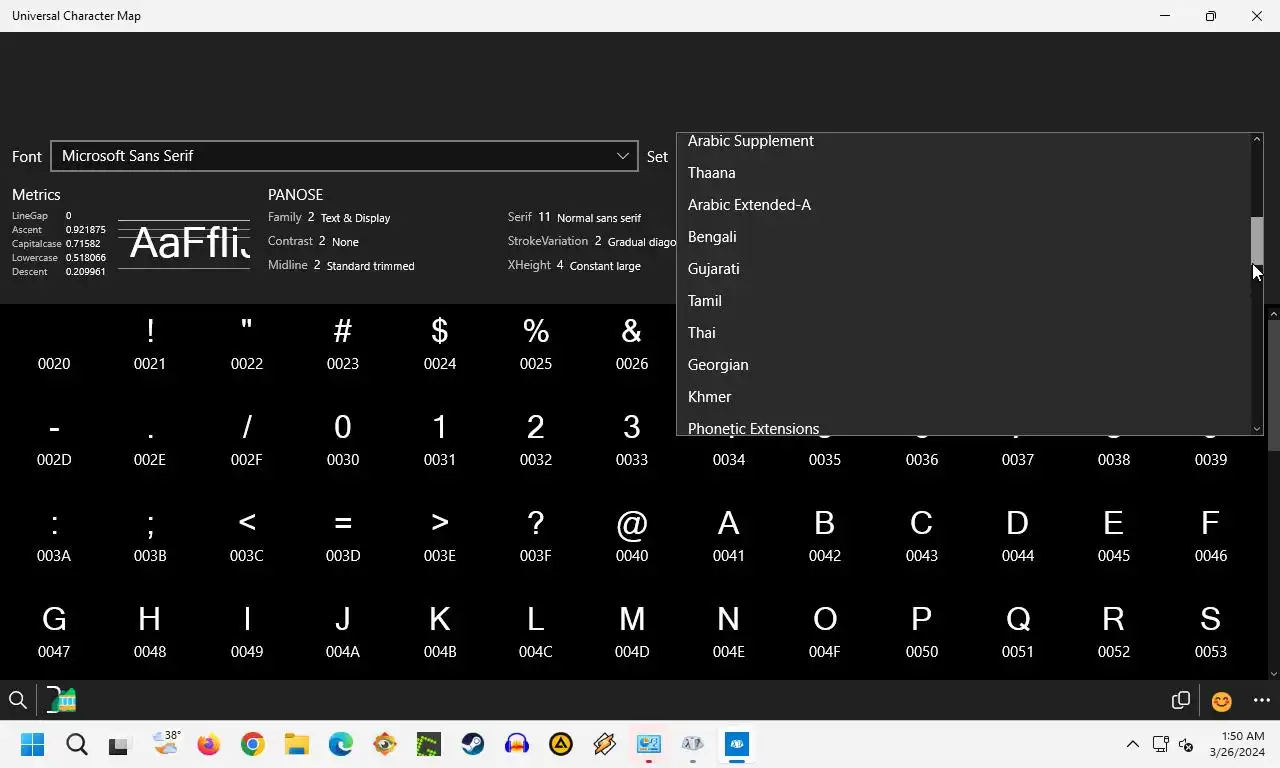Open File Explorer from the taskbar
The image size is (1280, 768).
pos(296,744)
